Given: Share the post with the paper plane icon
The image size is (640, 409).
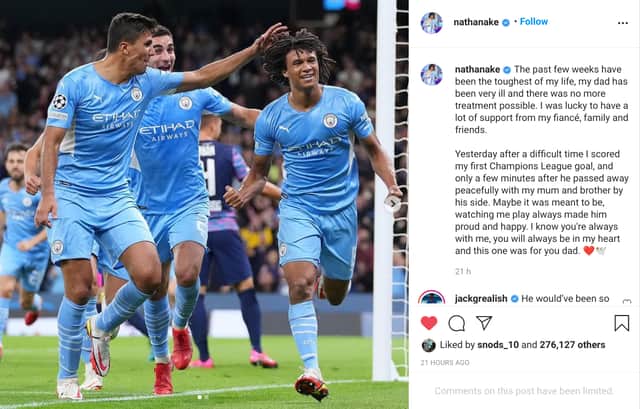Looking at the screenshot, I should point(484,322).
